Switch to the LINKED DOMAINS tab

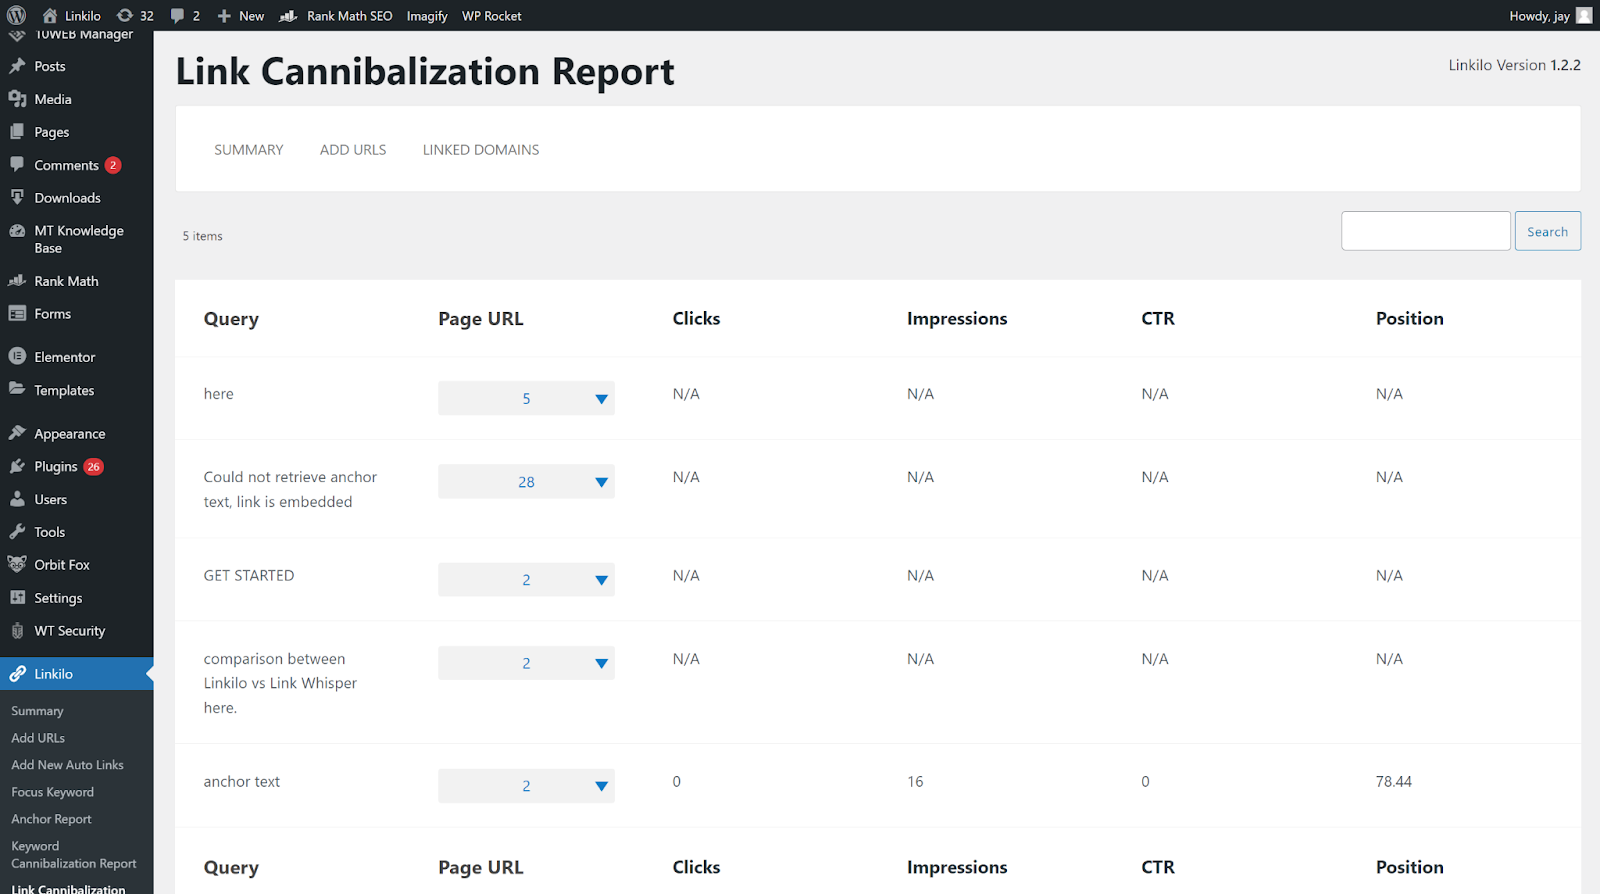pyautogui.click(x=481, y=150)
